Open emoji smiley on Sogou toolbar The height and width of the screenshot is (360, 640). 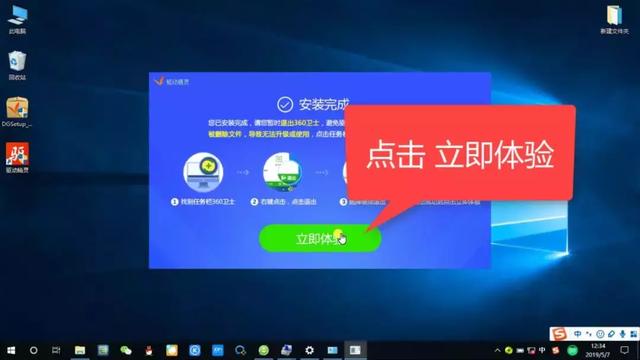(x=600, y=334)
